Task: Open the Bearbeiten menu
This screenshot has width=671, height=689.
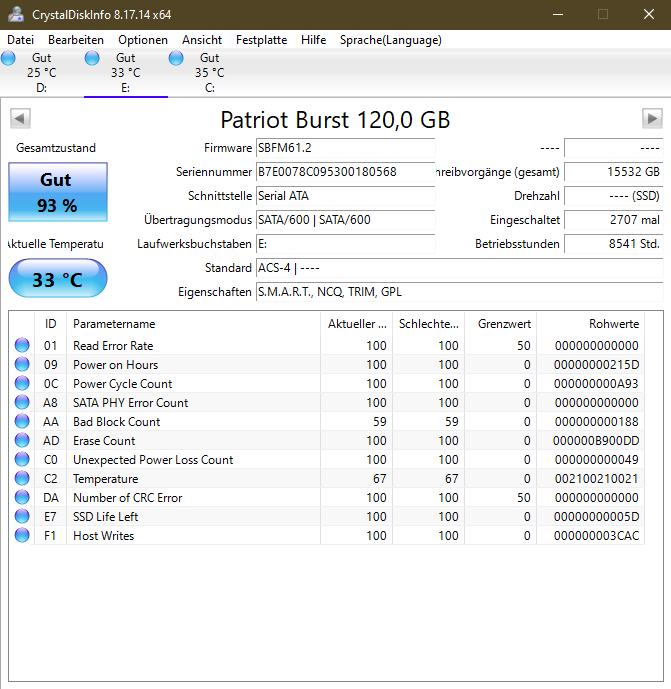Action: [76, 40]
